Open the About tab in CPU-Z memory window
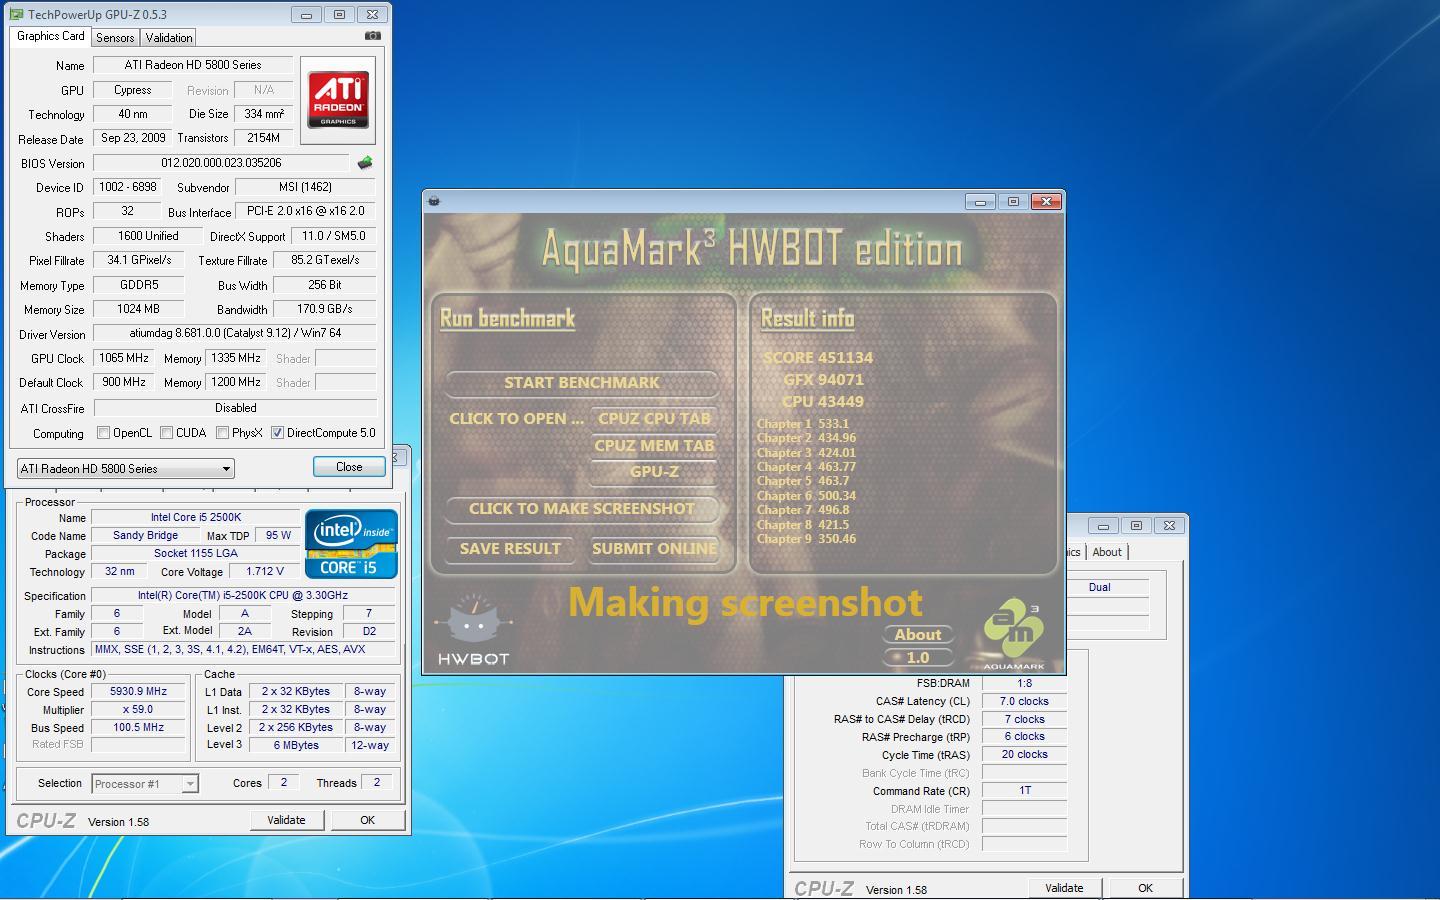1440x900 pixels. tap(1107, 552)
